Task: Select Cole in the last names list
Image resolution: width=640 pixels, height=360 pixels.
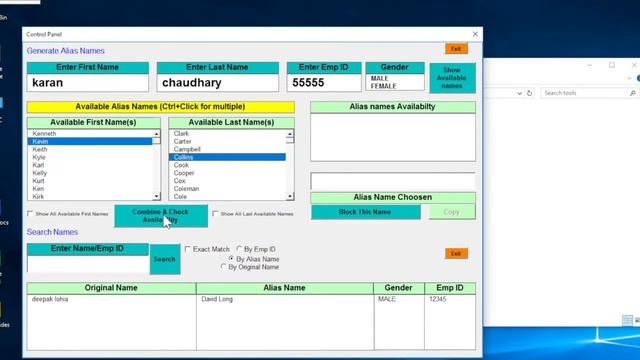Action: [227, 196]
